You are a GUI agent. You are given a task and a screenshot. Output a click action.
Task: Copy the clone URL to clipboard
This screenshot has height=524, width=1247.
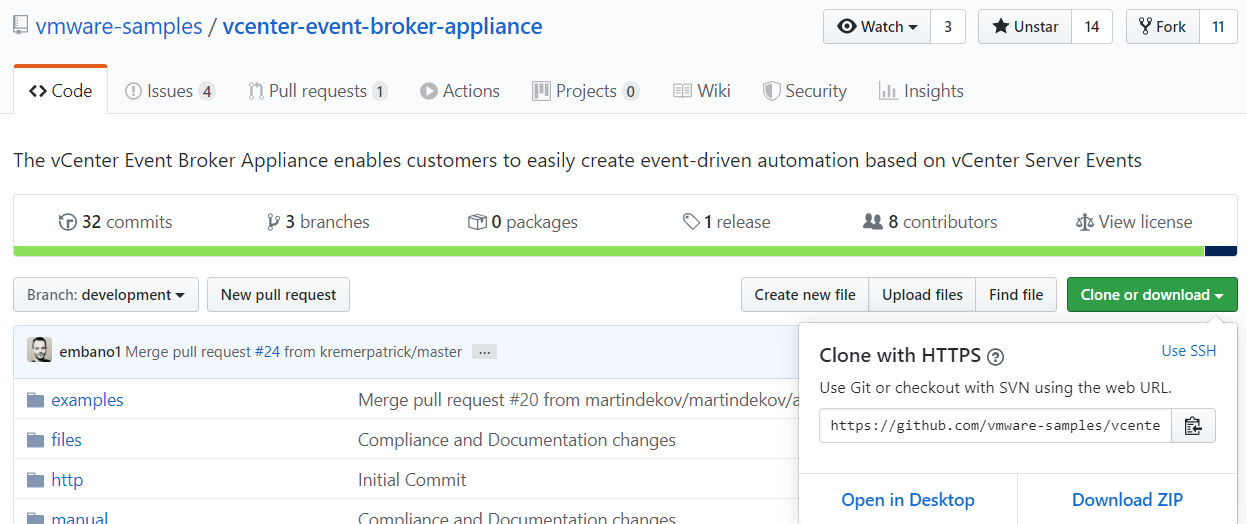pos(1193,425)
